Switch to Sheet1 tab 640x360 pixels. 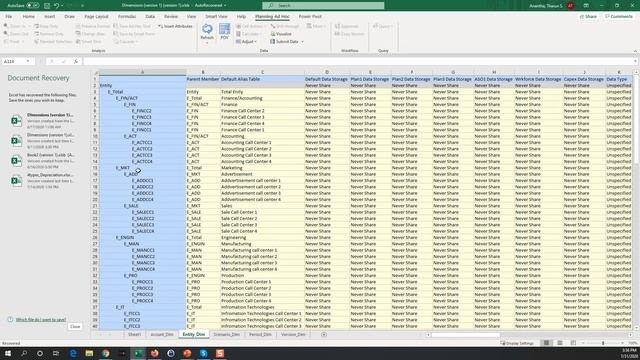point(134,335)
